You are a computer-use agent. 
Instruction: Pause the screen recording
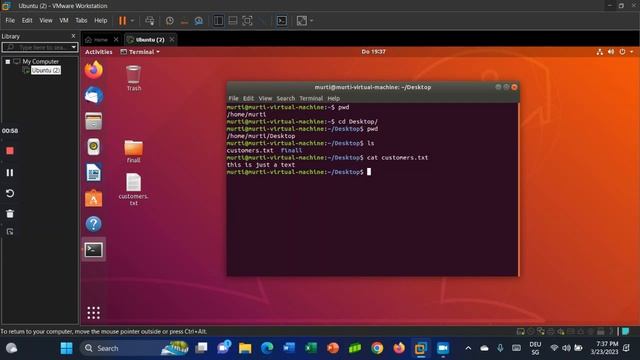(10, 173)
